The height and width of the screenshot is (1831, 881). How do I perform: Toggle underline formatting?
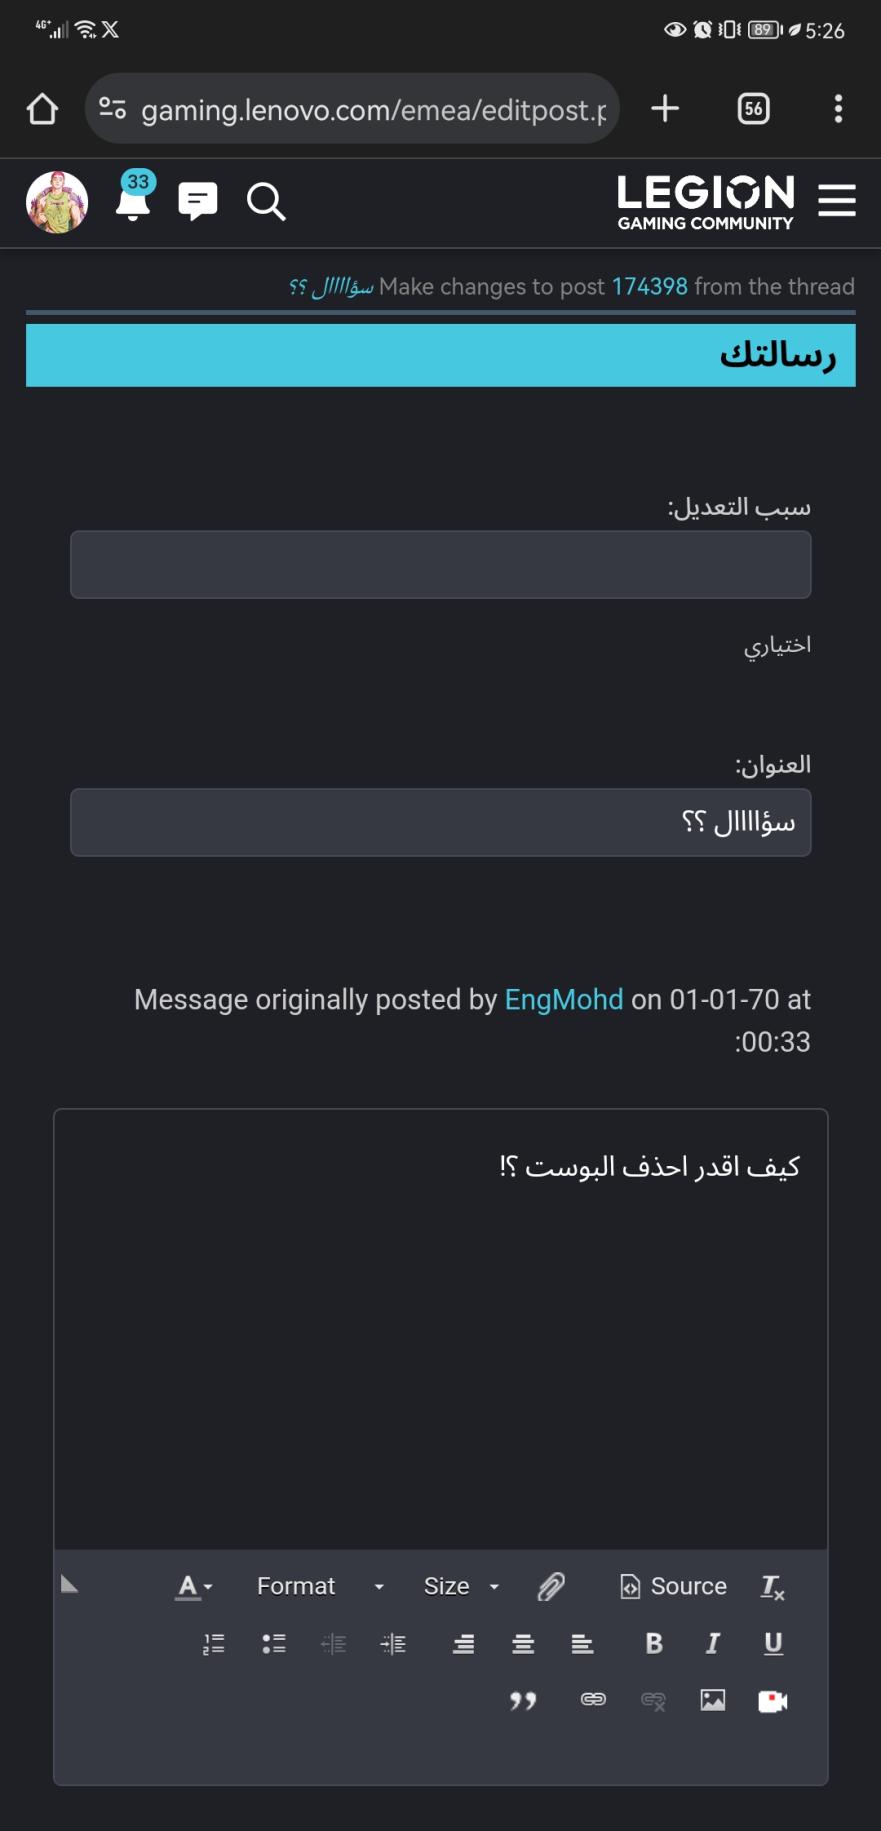click(x=771, y=1643)
